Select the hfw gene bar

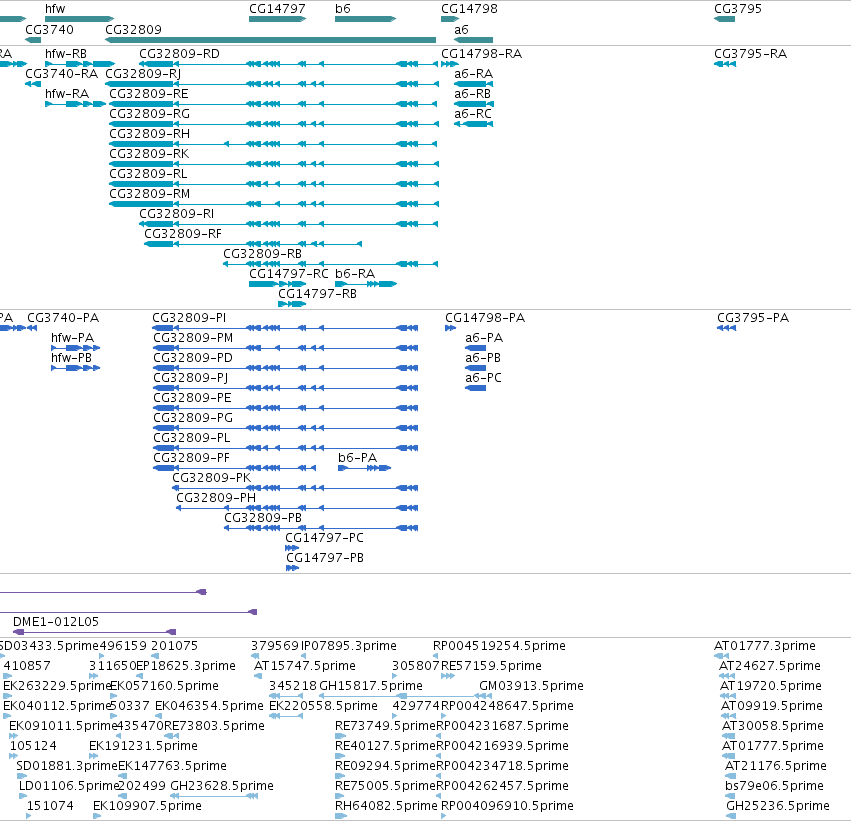point(79,19)
